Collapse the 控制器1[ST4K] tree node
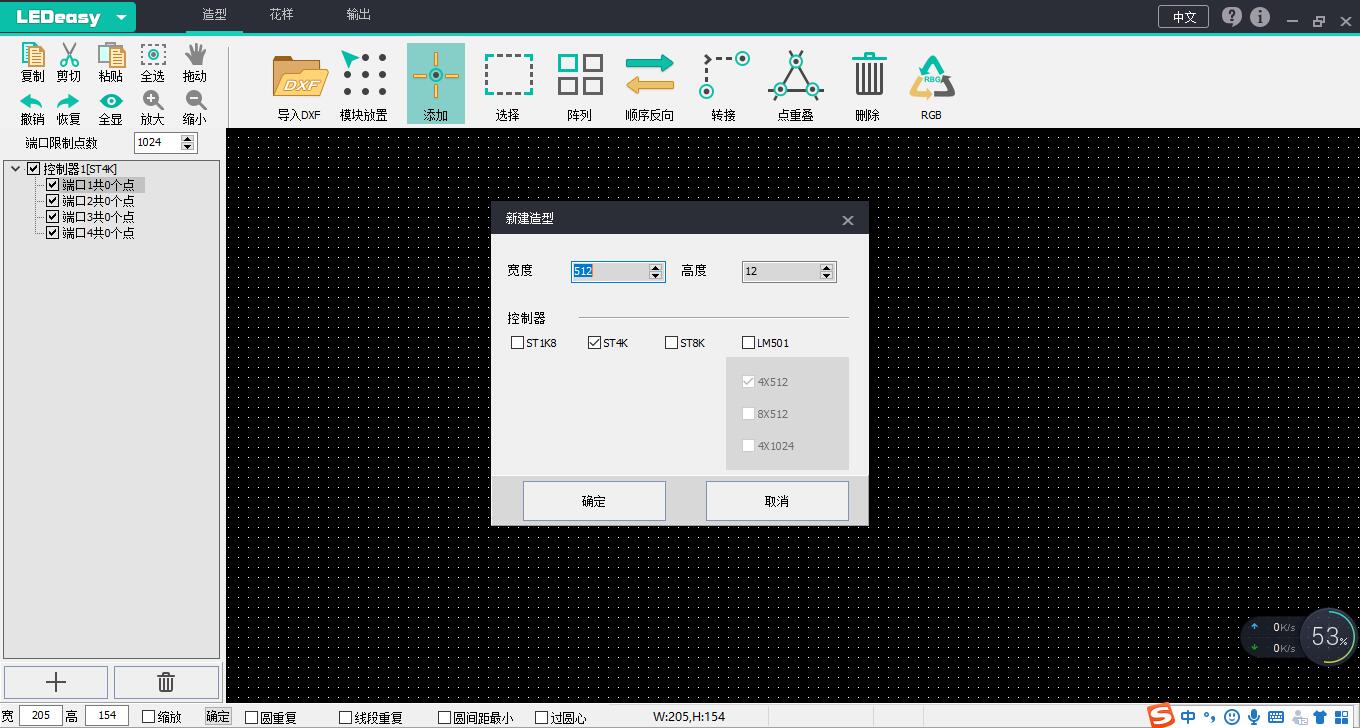This screenshot has width=1360, height=728. [15, 169]
